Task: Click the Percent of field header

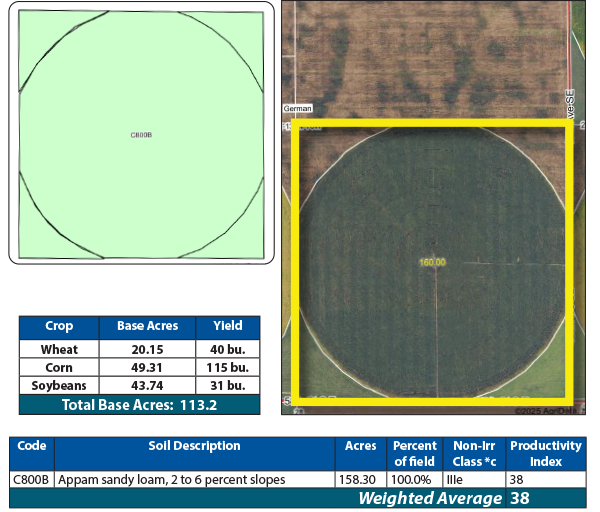Action: 414,453
